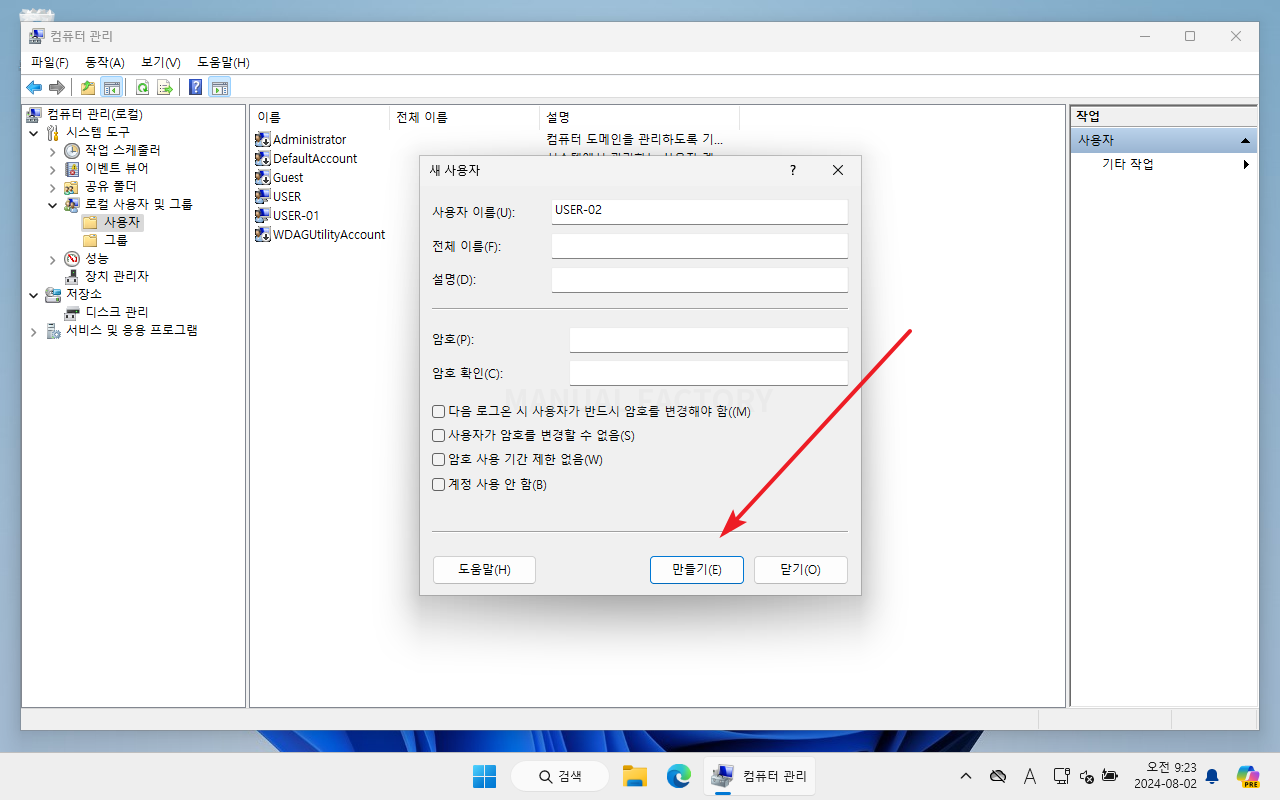Open the 동작(A) menu
Screen dimensions: 1280x800
tap(105, 62)
